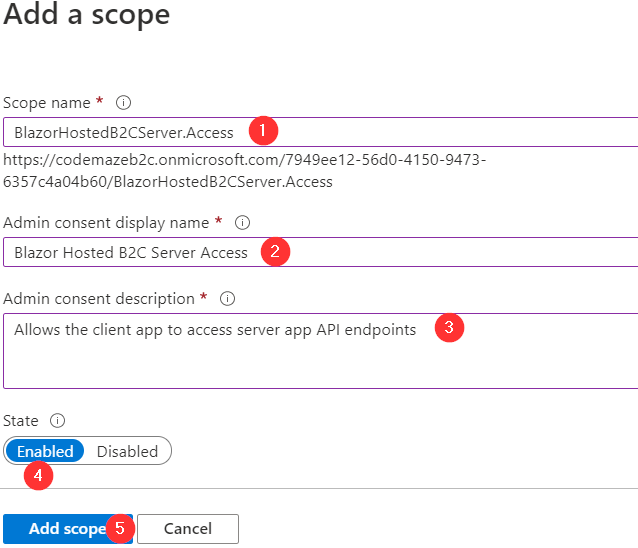Click the info icon beside State label
Screen dimensions: 638x548
57,421
